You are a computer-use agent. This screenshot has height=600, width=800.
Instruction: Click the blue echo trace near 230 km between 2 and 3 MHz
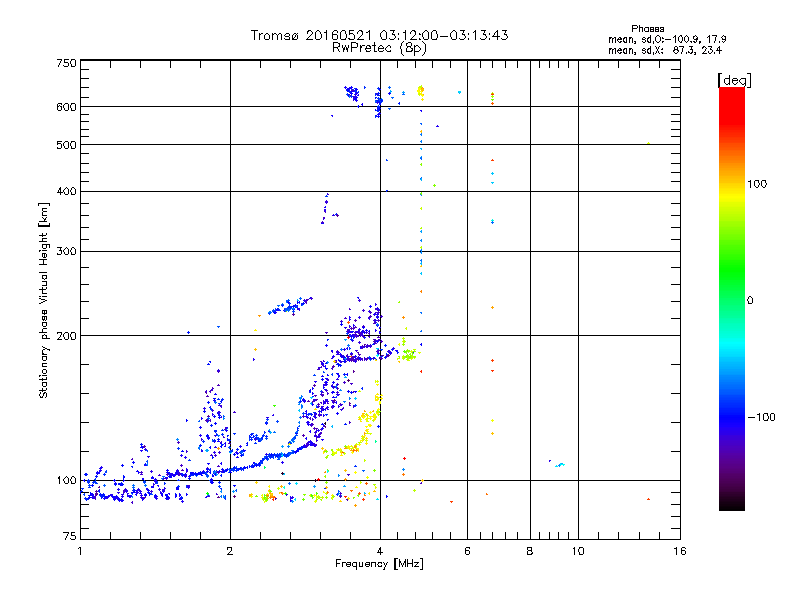[290, 306]
